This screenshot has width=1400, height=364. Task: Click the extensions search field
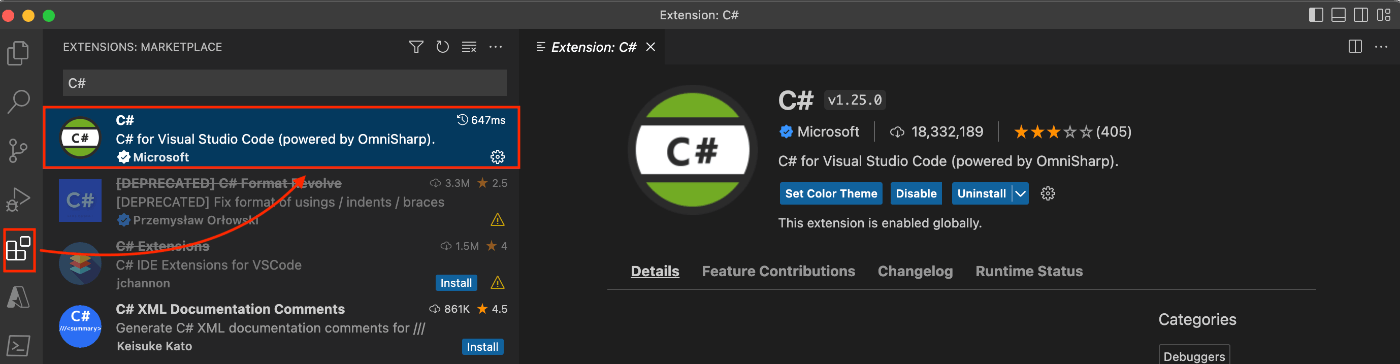coord(285,82)
